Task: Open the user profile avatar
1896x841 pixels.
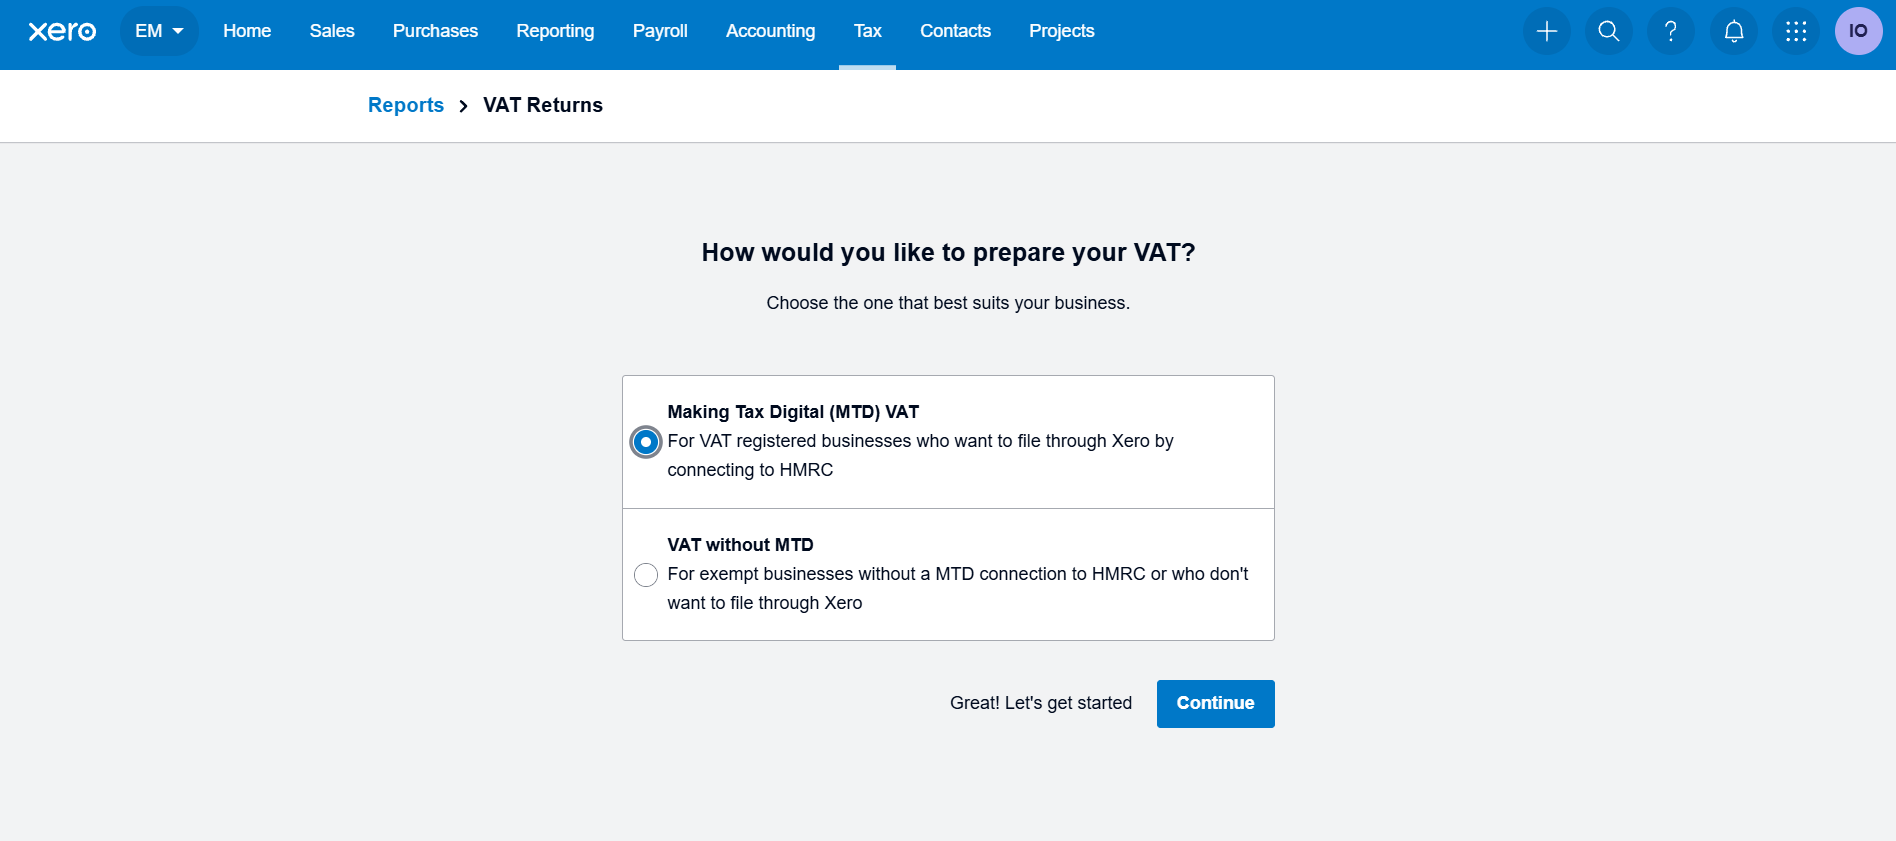Action: (1858, 31)
